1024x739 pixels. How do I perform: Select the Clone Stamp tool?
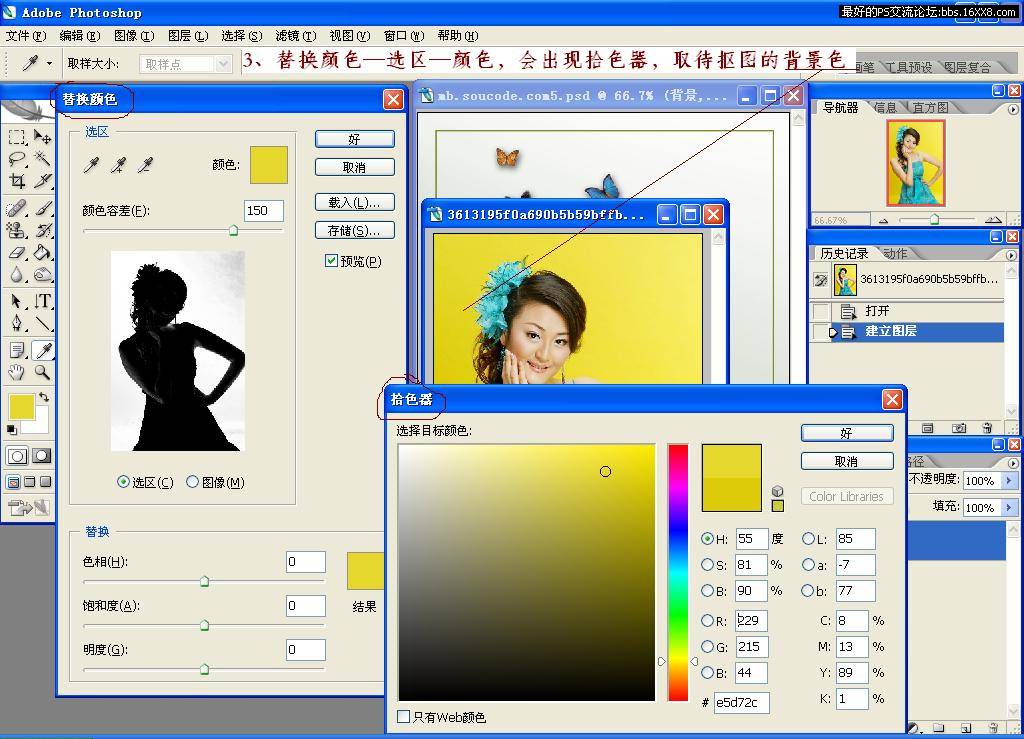(x=17, y=230)
